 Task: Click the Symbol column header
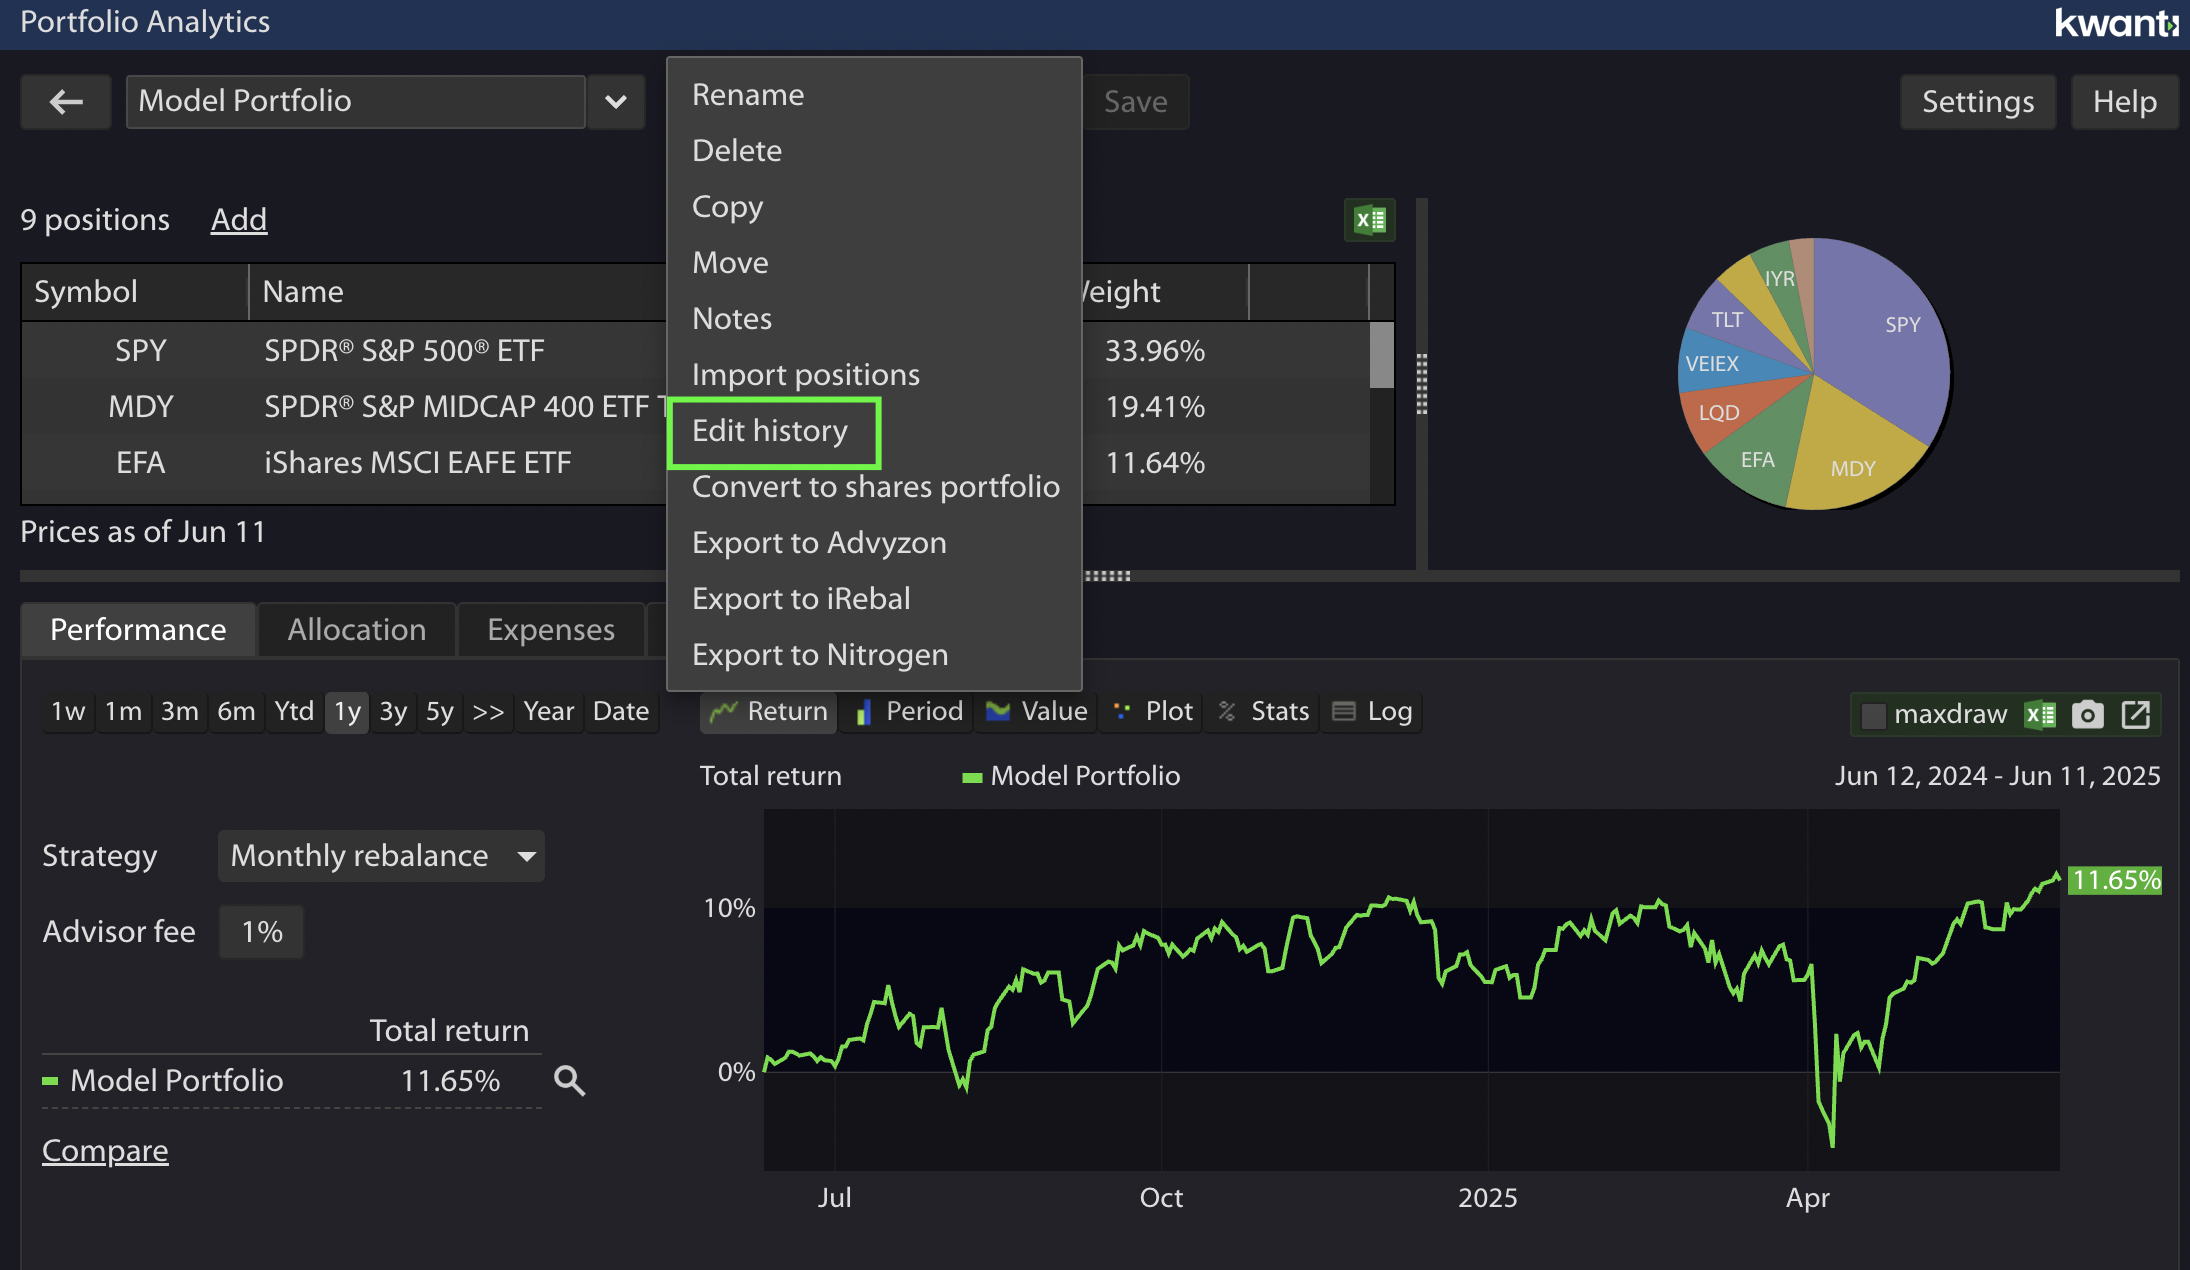pos(135,291)
